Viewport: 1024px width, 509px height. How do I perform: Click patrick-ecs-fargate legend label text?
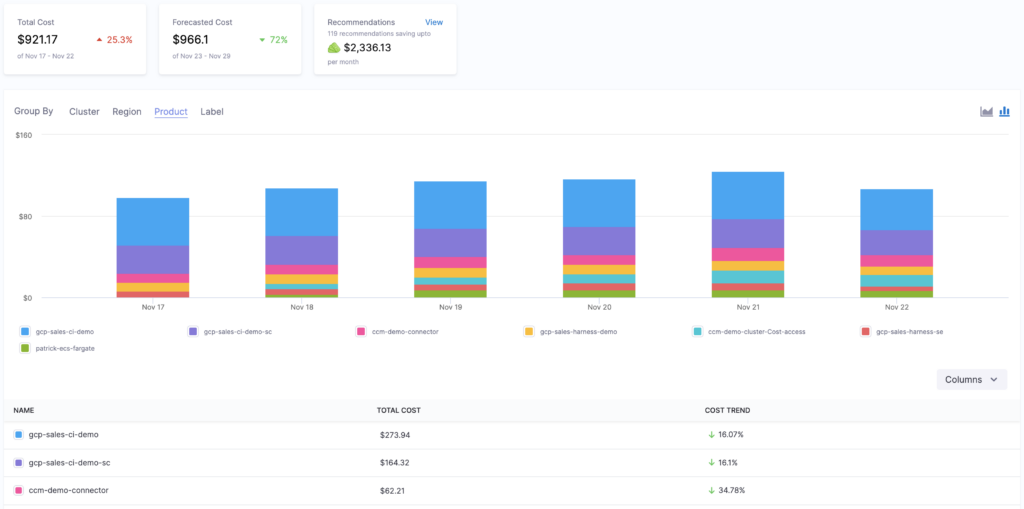[65, 348]
